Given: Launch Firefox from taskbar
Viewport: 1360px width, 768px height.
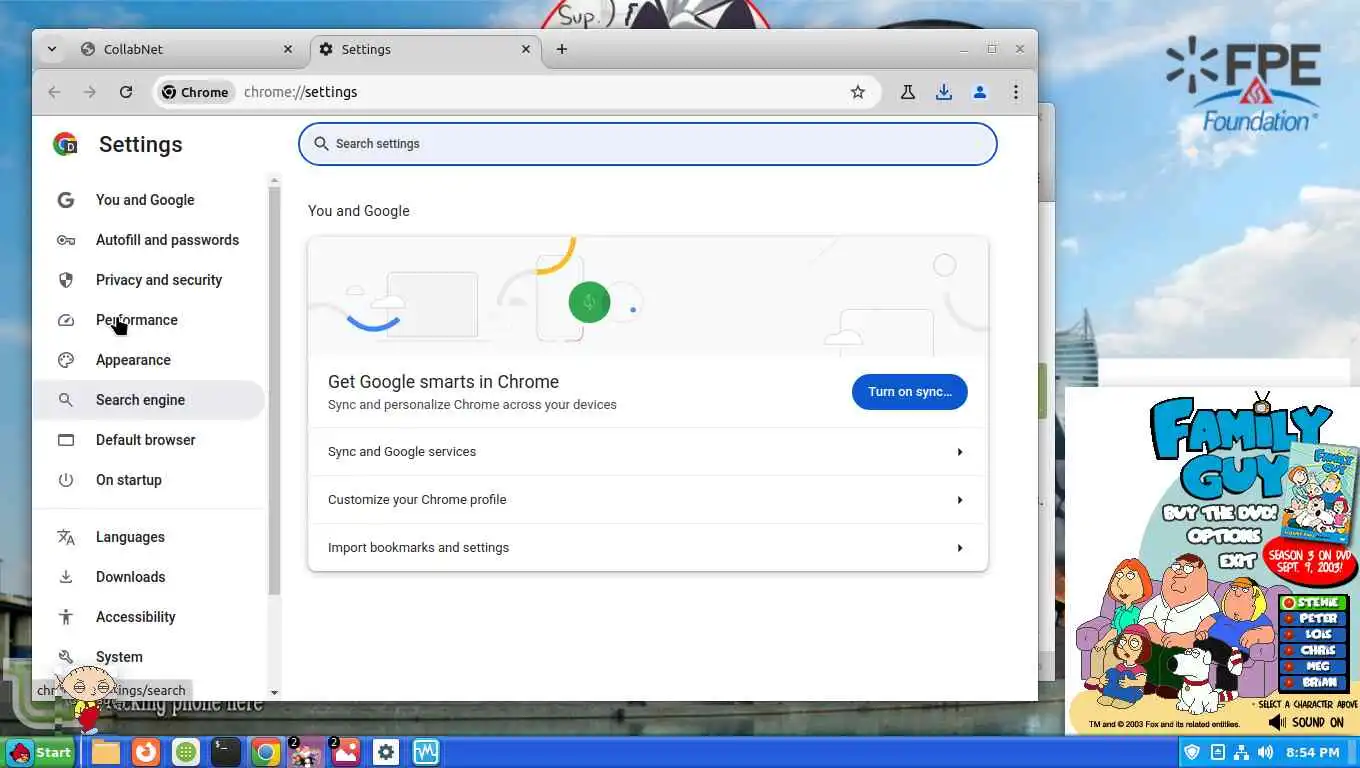Looking at the screenshot, I should click(146, 752).
